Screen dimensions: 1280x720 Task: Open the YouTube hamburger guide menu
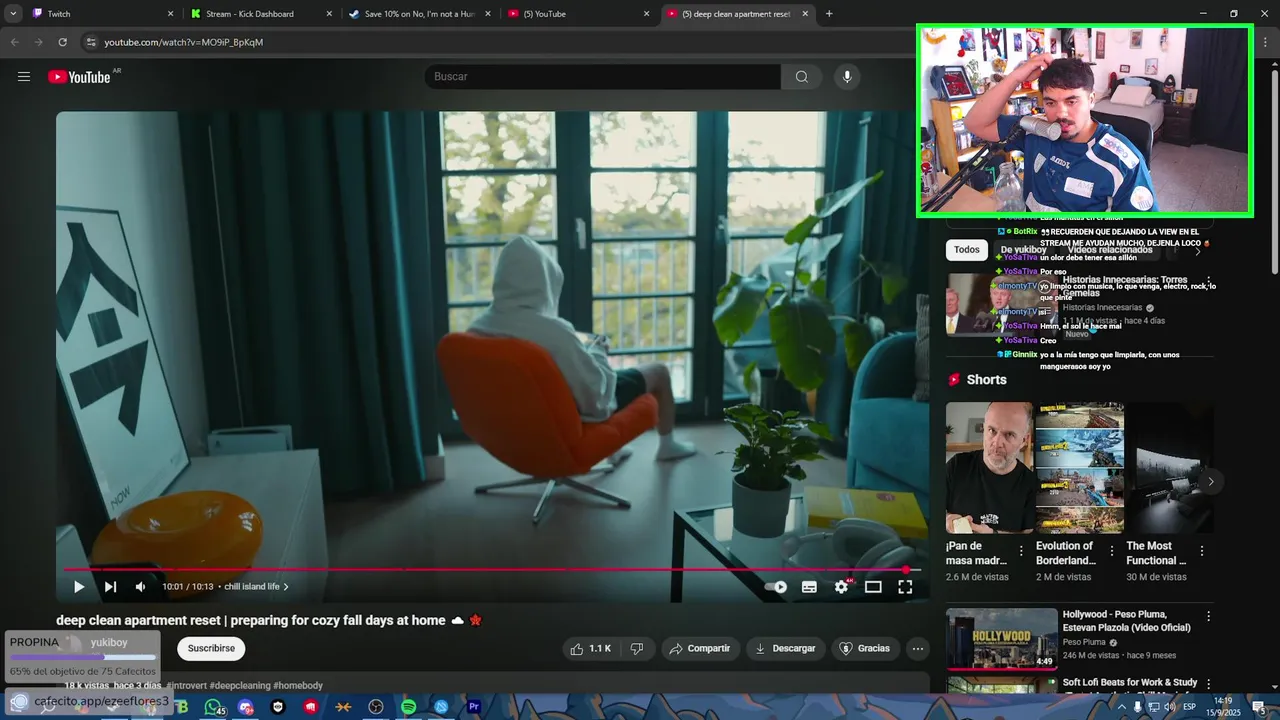point(24,77)
